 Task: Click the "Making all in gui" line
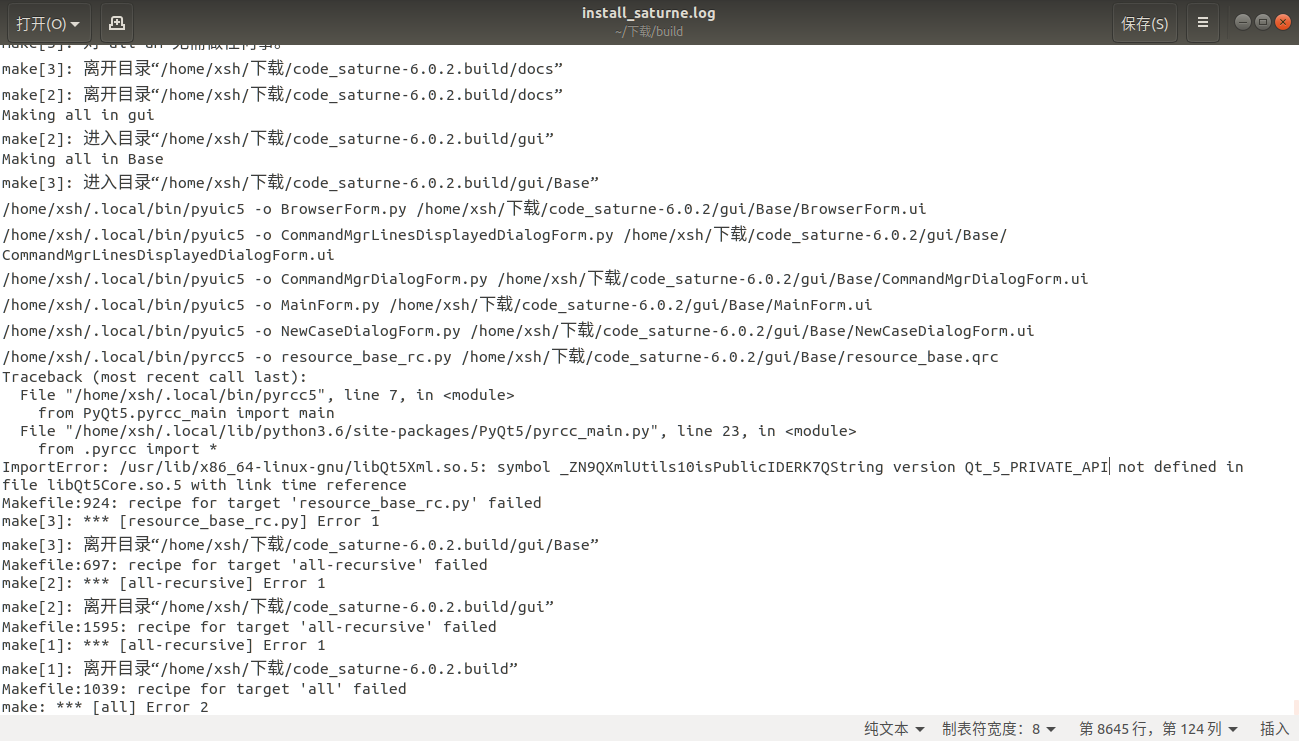pos(78,115)
